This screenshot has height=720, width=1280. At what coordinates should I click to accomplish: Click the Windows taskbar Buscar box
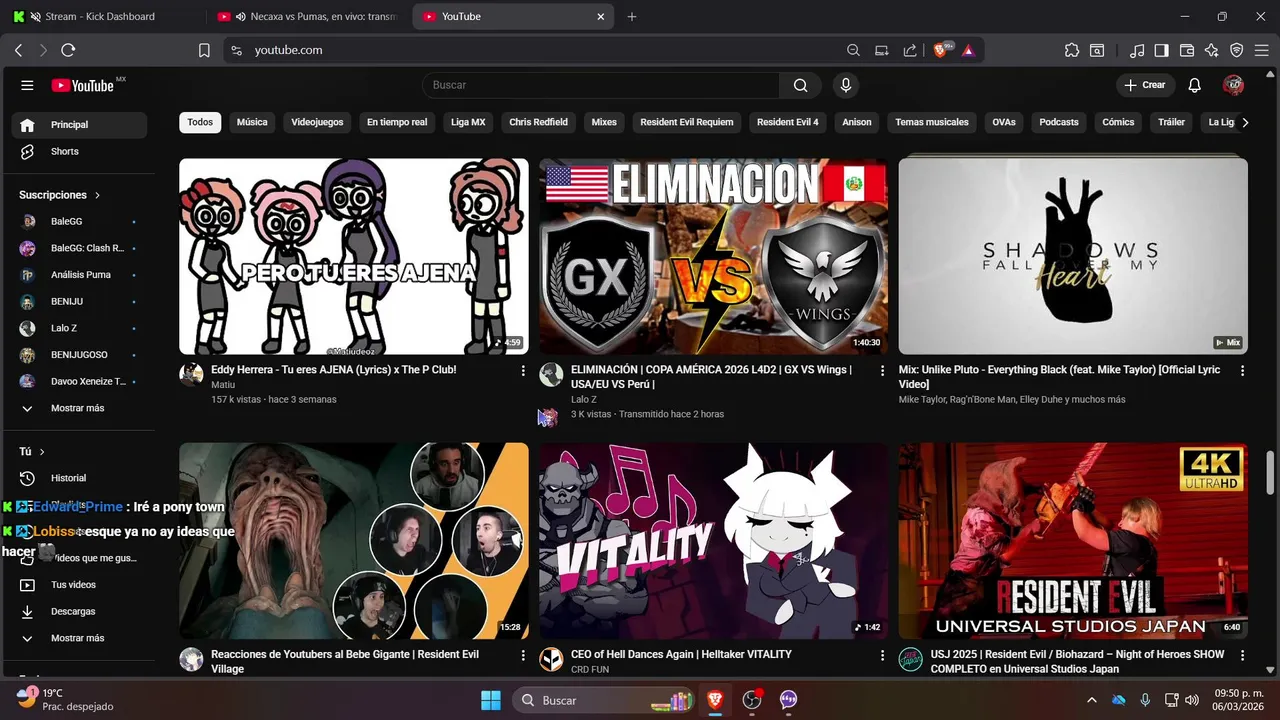pyautogui.click(x=605, y=700)
